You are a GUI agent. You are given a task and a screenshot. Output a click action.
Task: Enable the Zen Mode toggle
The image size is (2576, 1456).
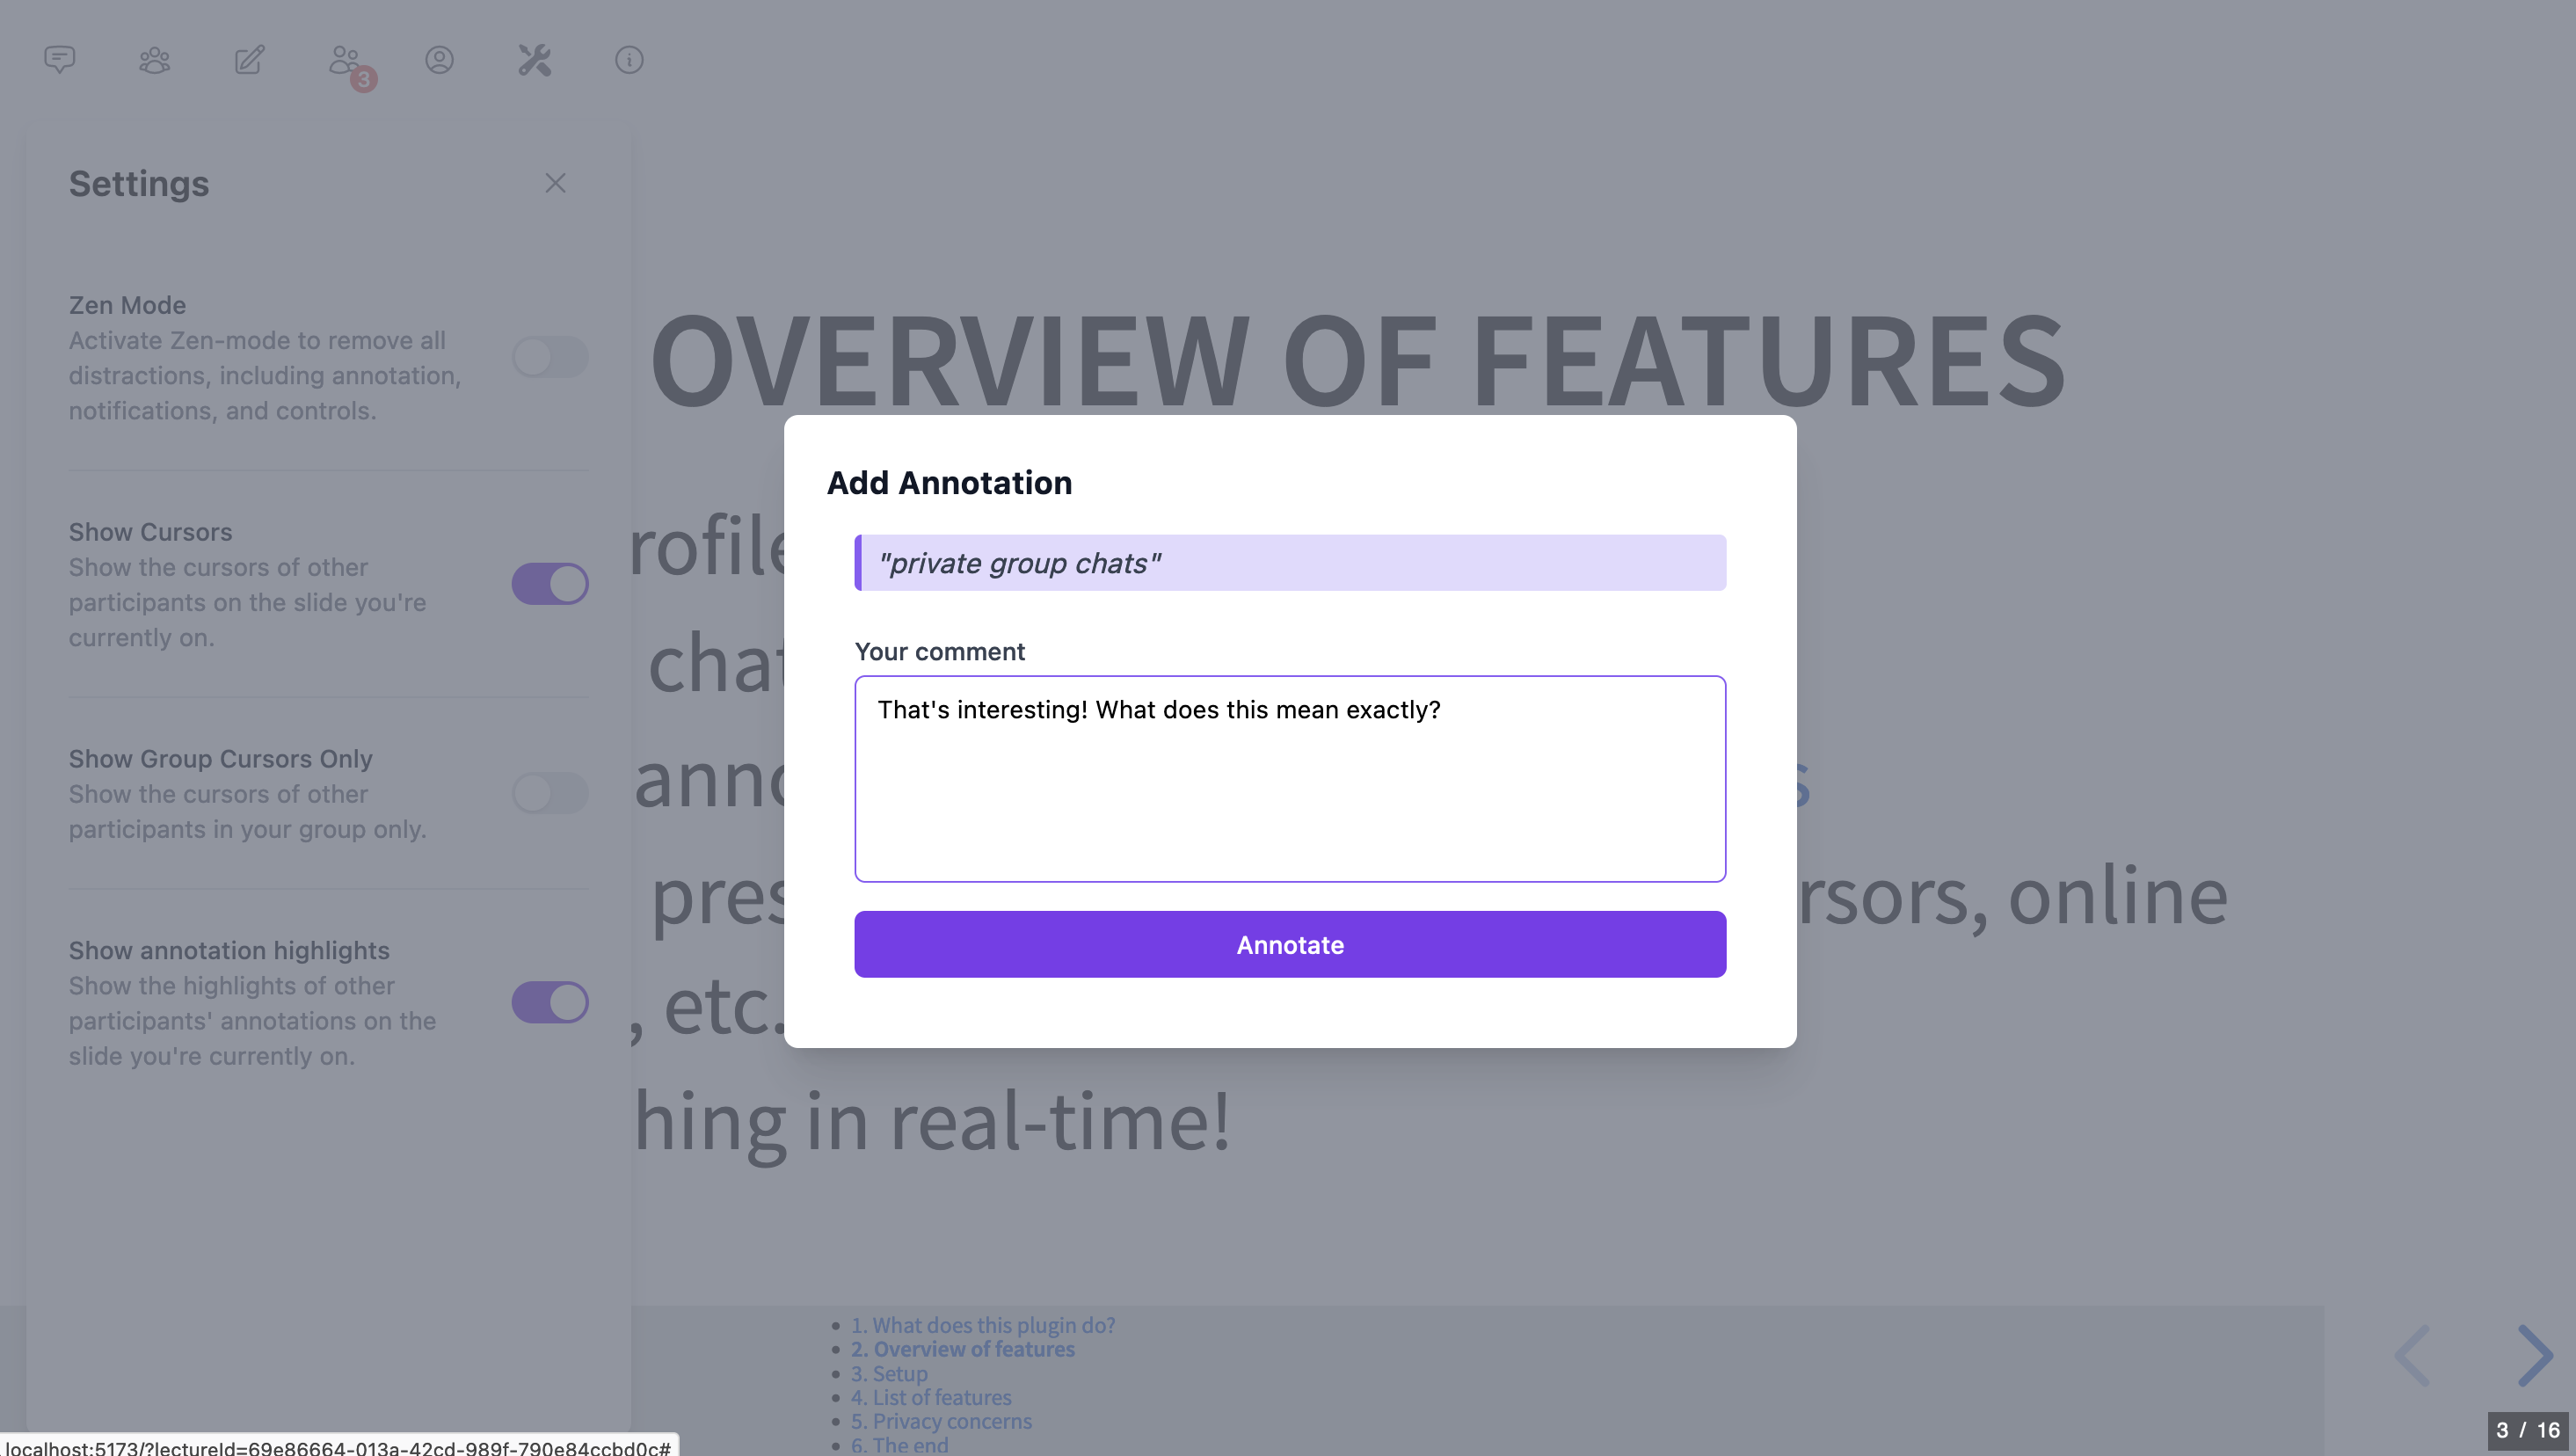(549, 357)
